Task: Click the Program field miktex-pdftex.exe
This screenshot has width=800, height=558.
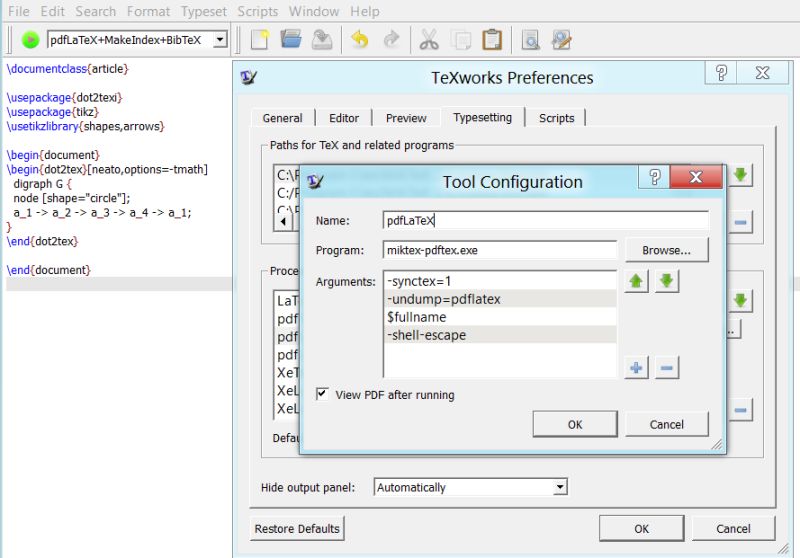Action: click(x=499, y=250)
